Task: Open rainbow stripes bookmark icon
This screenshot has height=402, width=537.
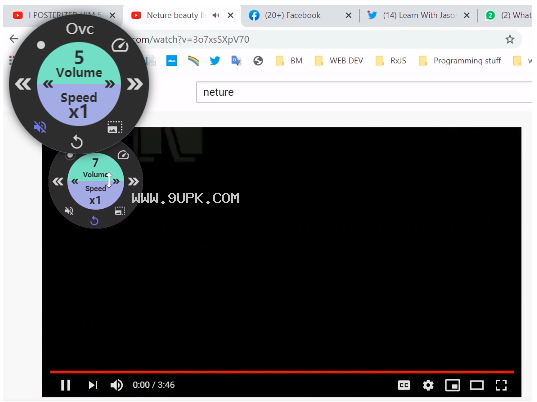Action: (x=193, y=61)
